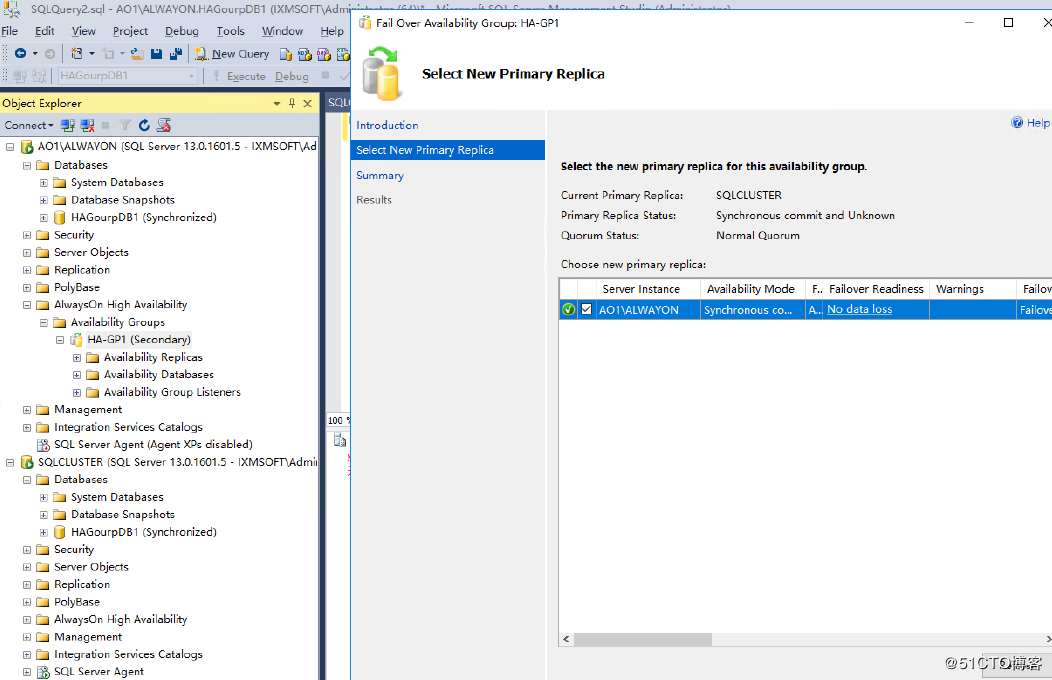Click the HAGourpDB1 database icon under AO1\ALWAYON
Viewport: 1052px width, 680px height.
pos(60,217)
